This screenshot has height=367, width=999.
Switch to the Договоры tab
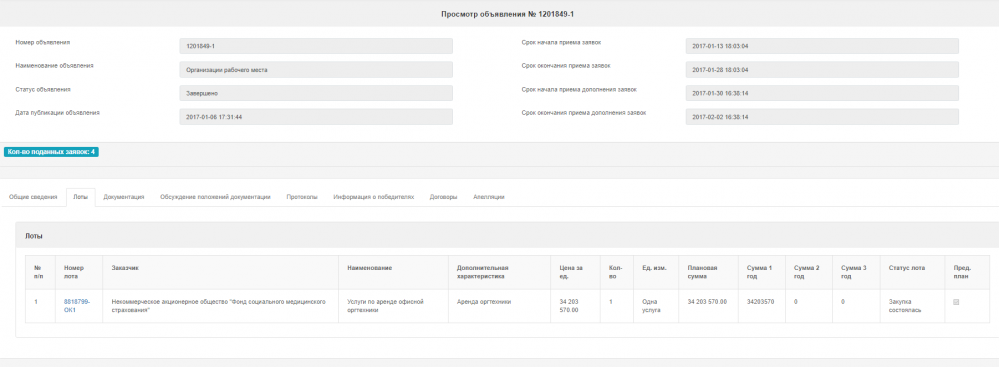point(443,198)
